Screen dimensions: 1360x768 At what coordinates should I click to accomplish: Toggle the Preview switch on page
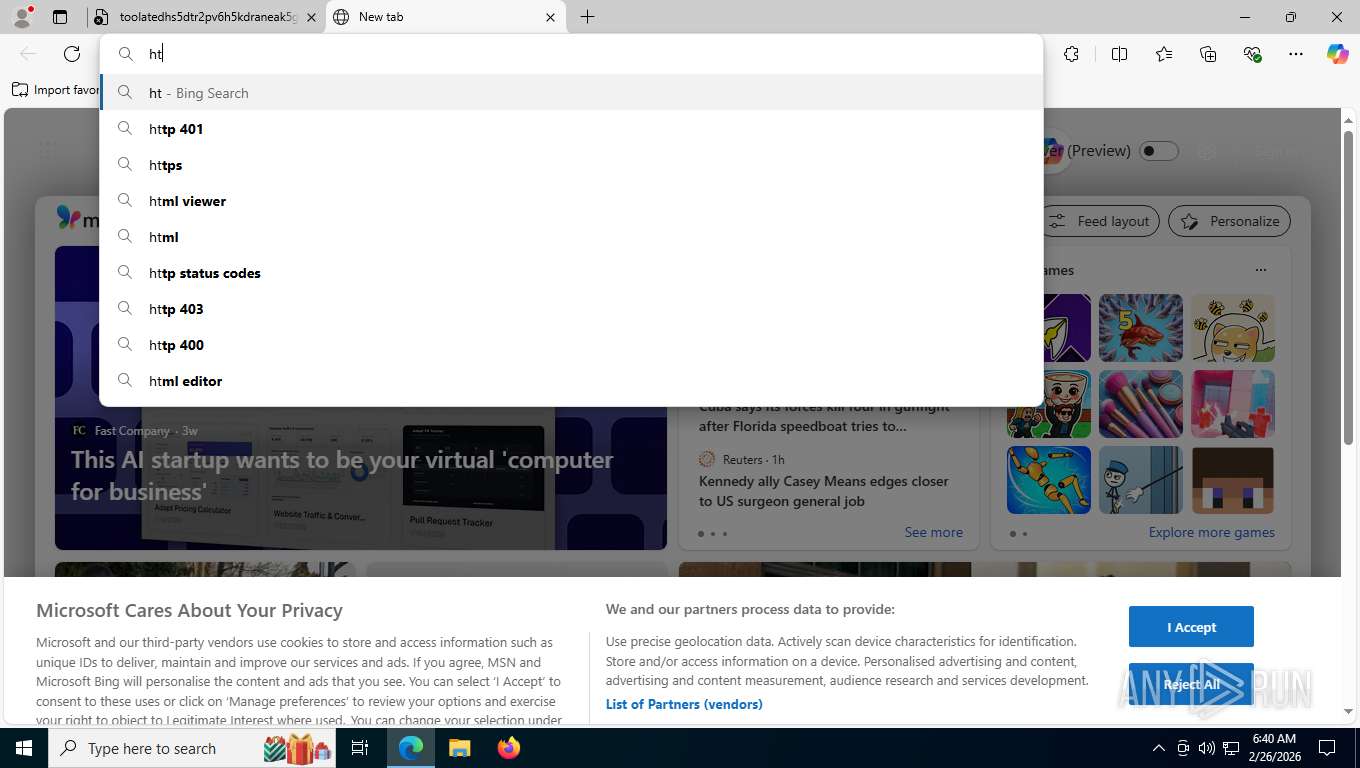click(1159, 151)
